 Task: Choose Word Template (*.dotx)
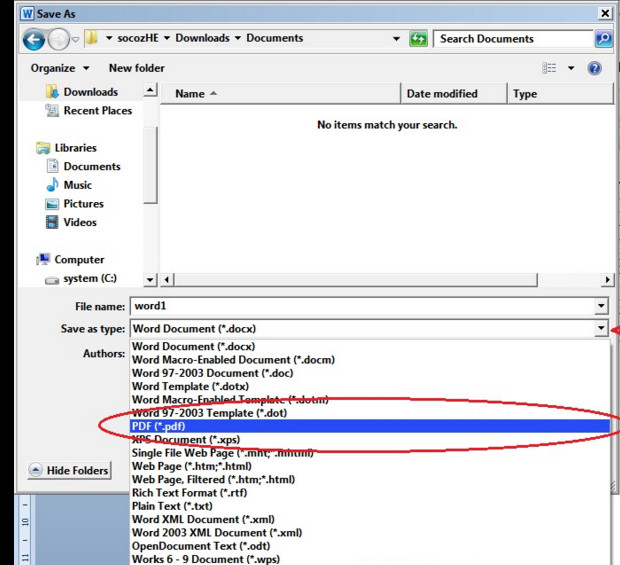(370, 386)
